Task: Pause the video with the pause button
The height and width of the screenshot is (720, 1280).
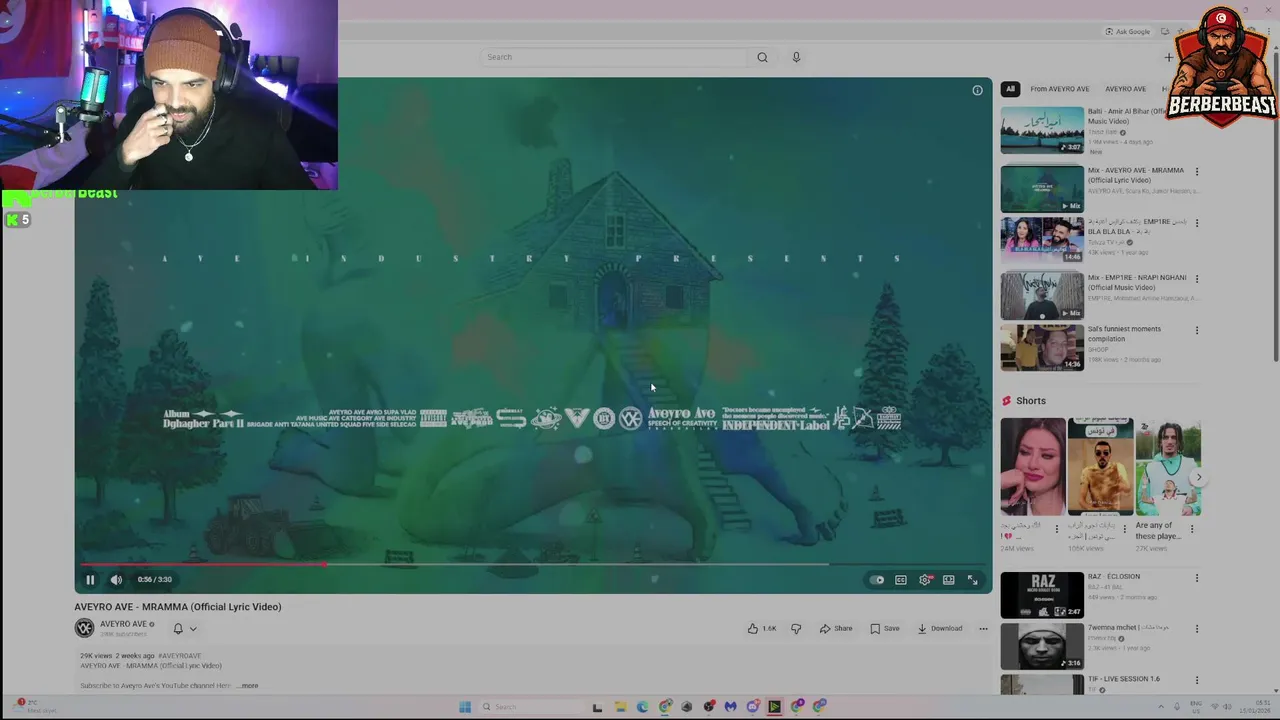Action: click(x=90, y=580)
